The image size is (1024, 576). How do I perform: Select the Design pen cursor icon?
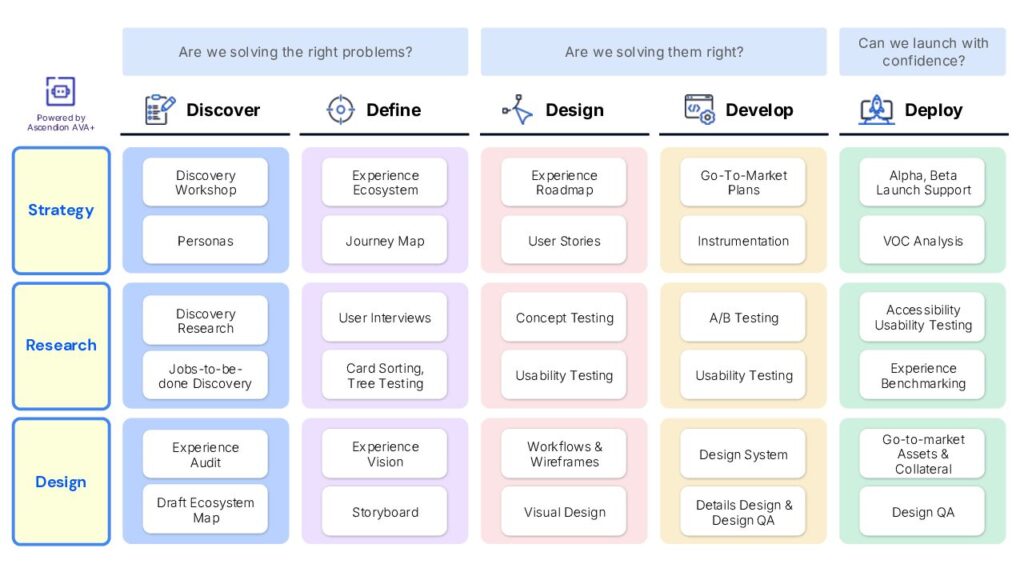[518, 109]
